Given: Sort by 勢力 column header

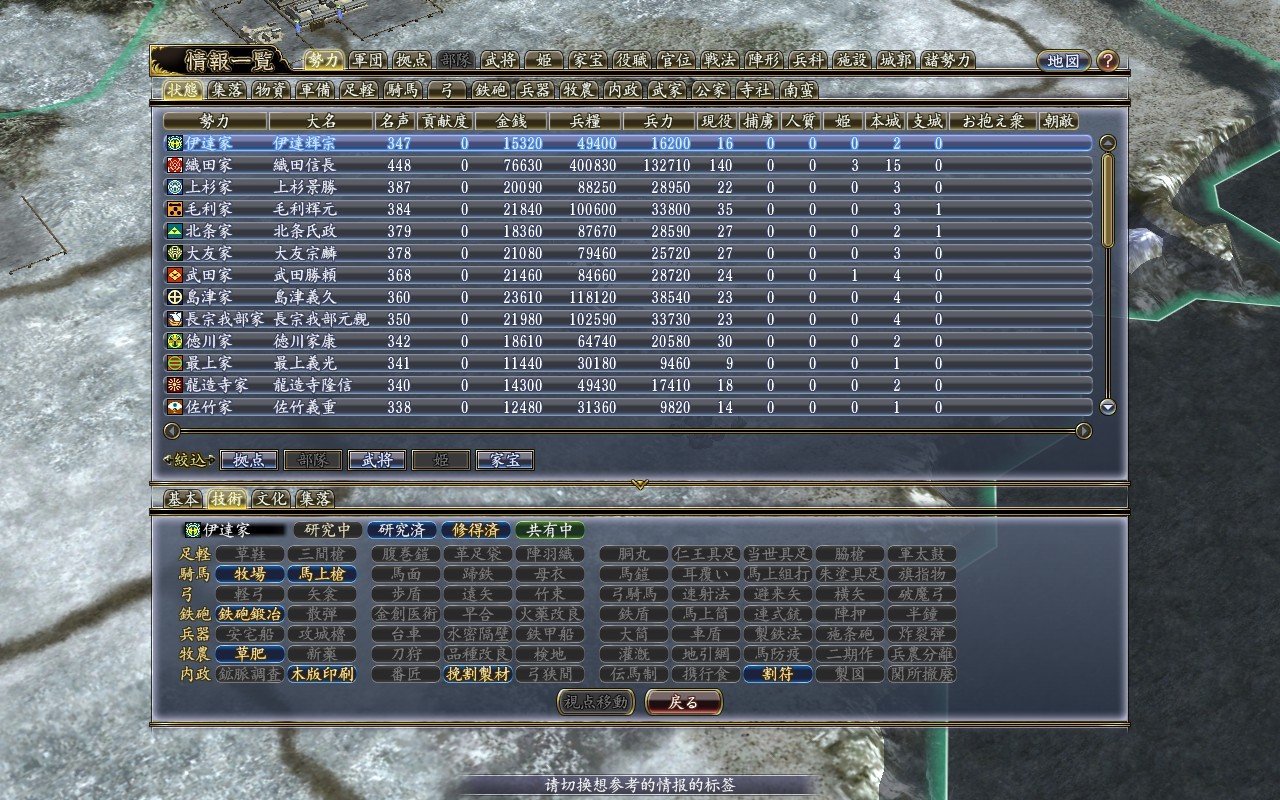Looking at the screenshot, I should 216,120.
